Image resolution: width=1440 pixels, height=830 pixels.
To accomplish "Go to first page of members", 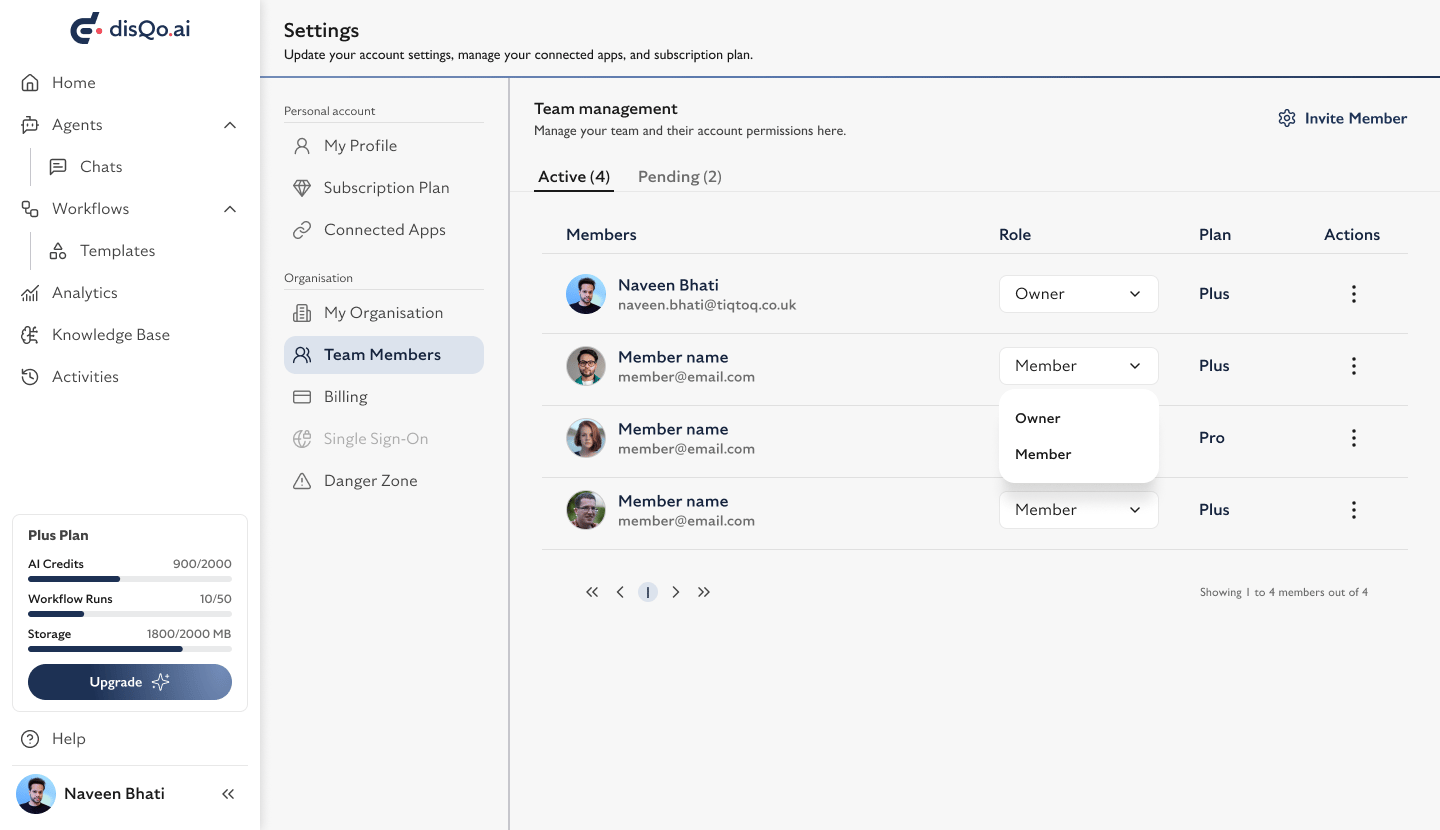I will [x=592, y=592].
